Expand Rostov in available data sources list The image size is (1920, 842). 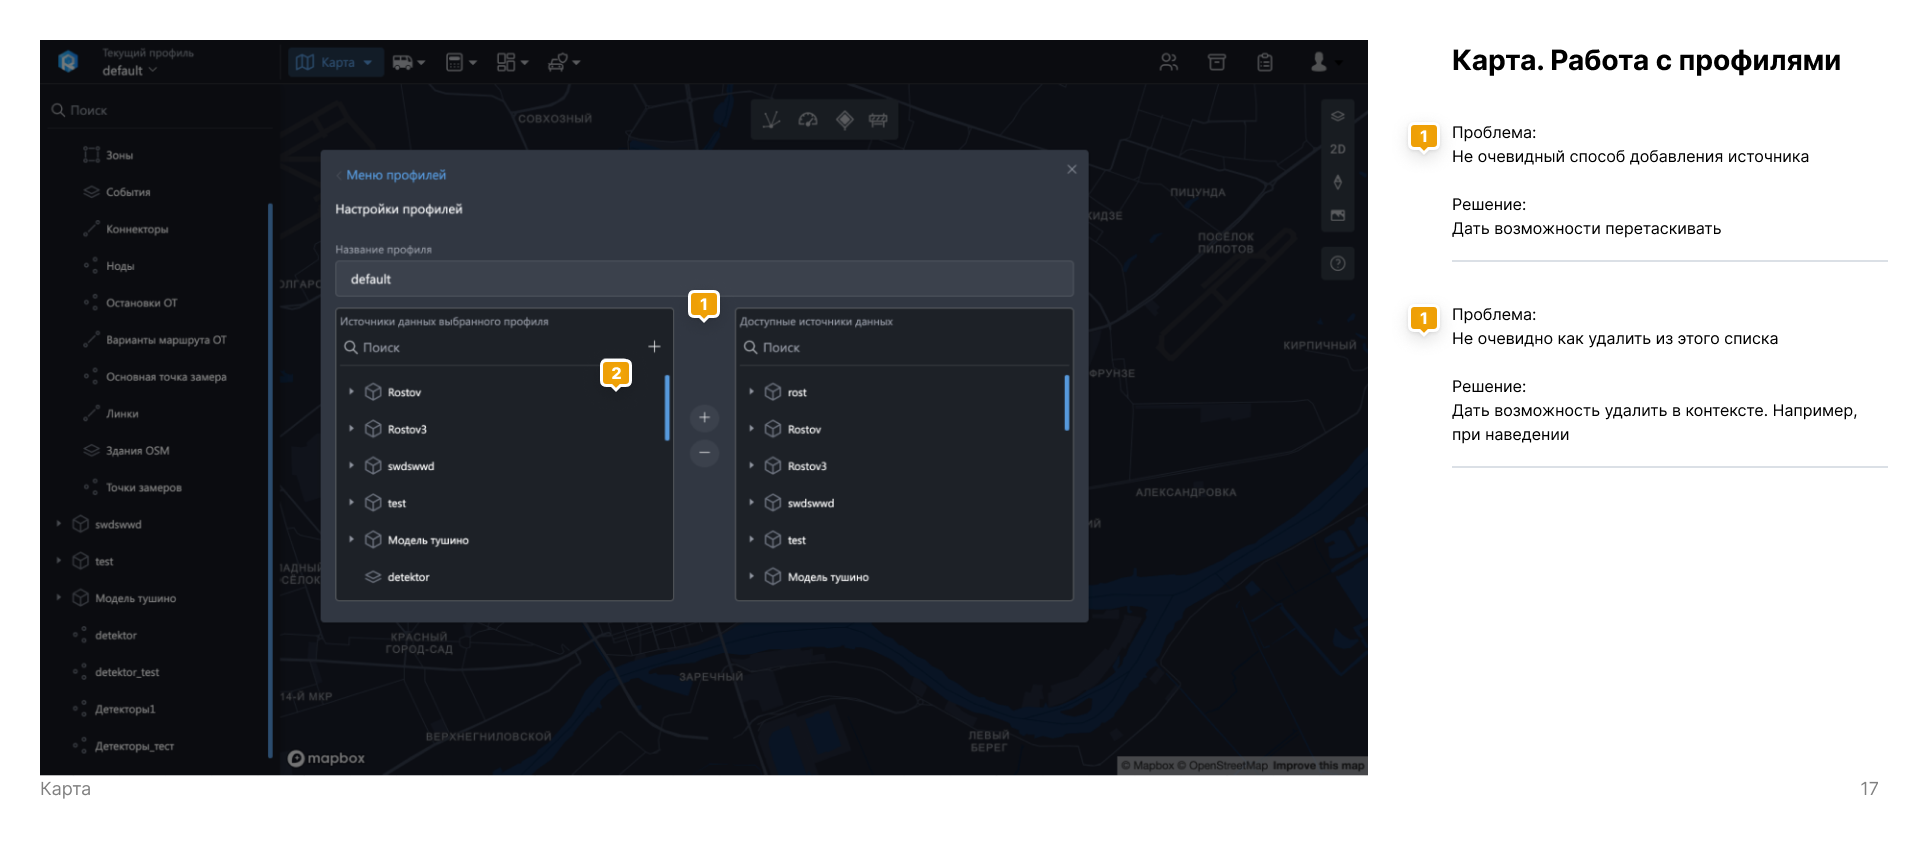click(x=751, y=429)
